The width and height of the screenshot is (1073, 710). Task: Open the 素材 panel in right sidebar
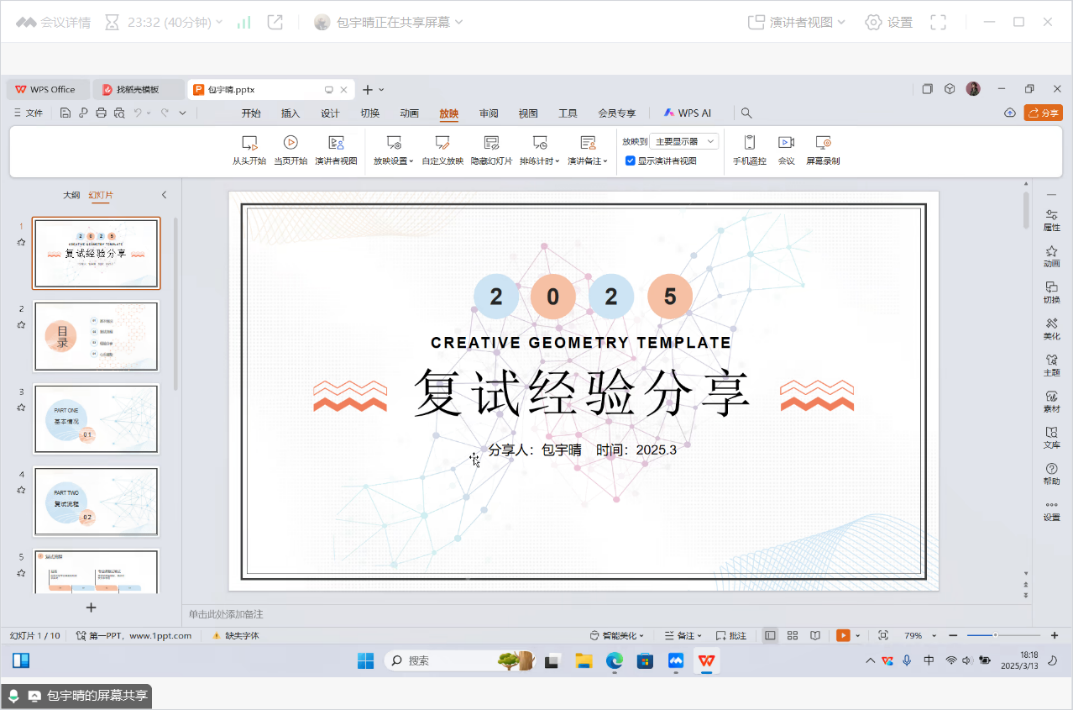pos(1051,400)
